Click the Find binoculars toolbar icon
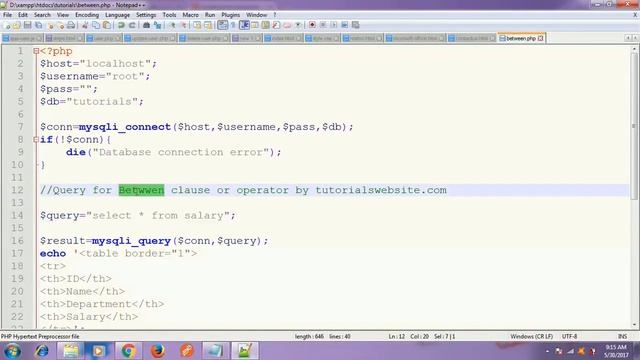 (x=146, y=25)
